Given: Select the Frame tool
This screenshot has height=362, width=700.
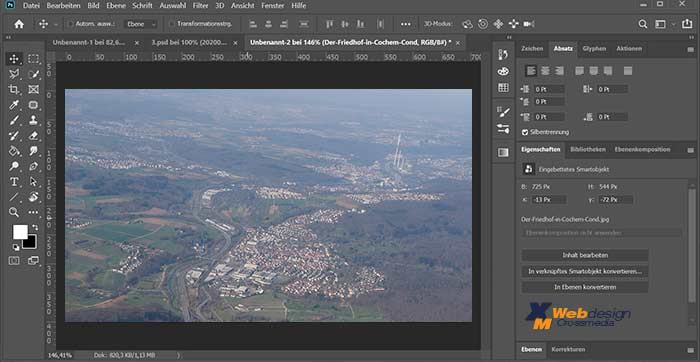Looking at the screenshot, I should (x=33, y=89).
